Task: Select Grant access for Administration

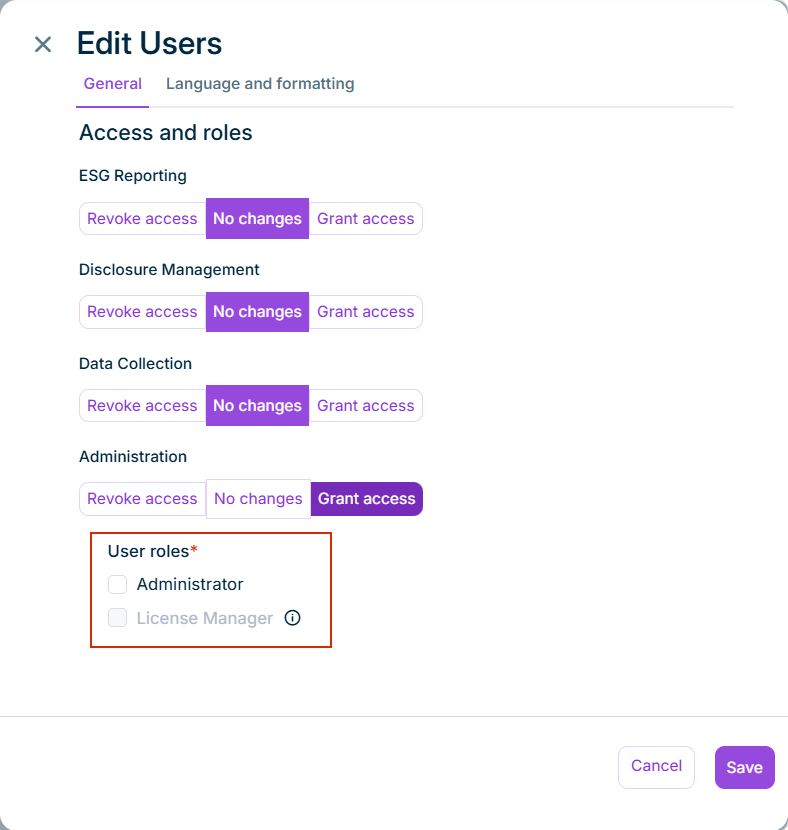Action: pyautogui.click(x=367, y=499)
